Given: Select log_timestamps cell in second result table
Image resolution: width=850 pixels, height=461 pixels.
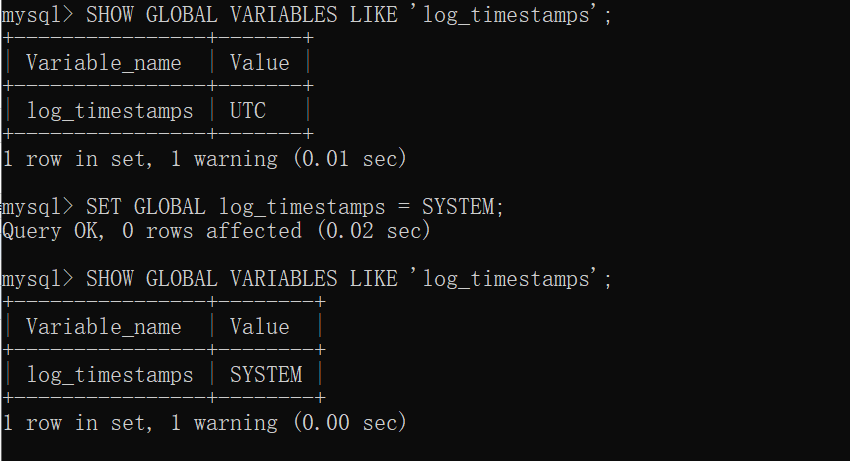Looking at the screenshot, I should [x=110, y=375].
